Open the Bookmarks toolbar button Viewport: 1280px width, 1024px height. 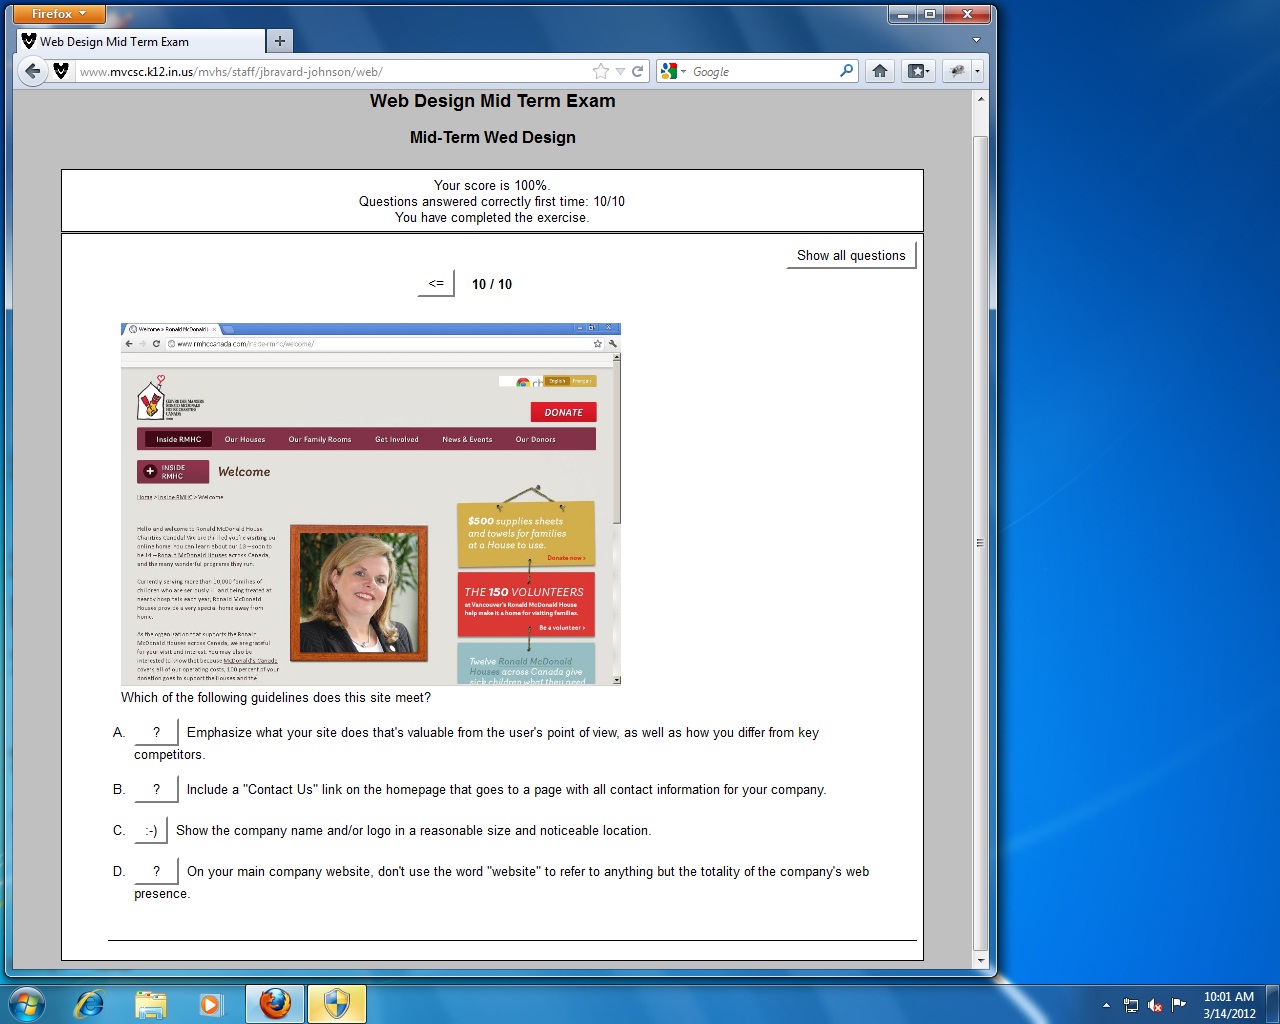coord(917,71)
